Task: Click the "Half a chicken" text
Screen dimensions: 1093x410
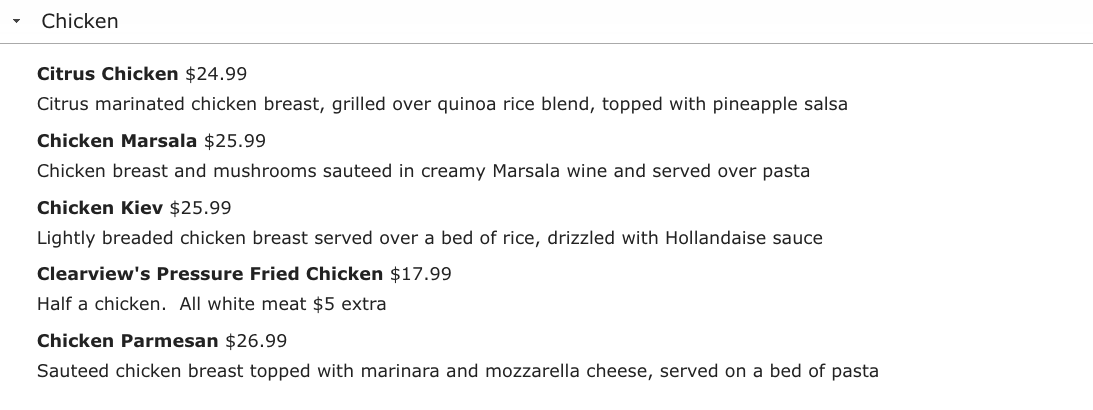Action: pyautogui.click(x=99, y=304)
